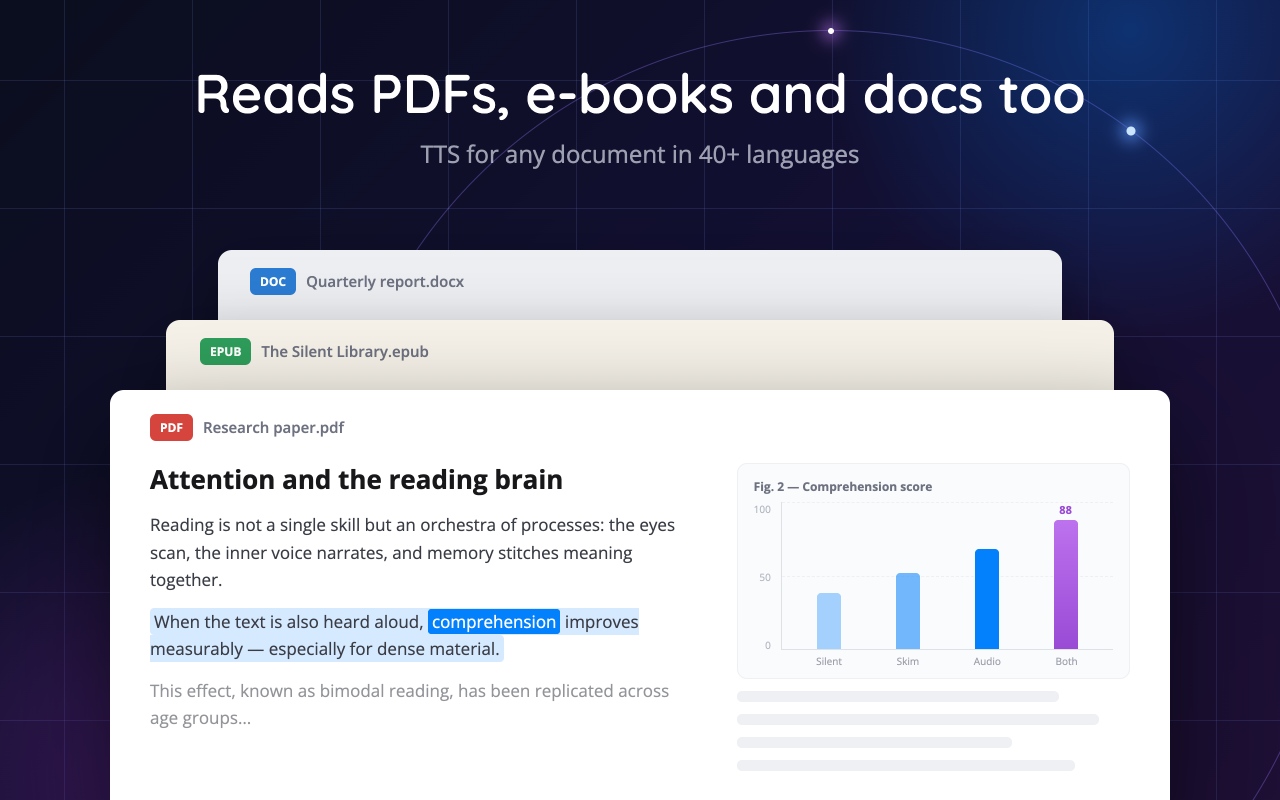The height and width of the screenshot is (800, 1280).
Task: Click the 50 y-axis label
Action: (765, 578)
